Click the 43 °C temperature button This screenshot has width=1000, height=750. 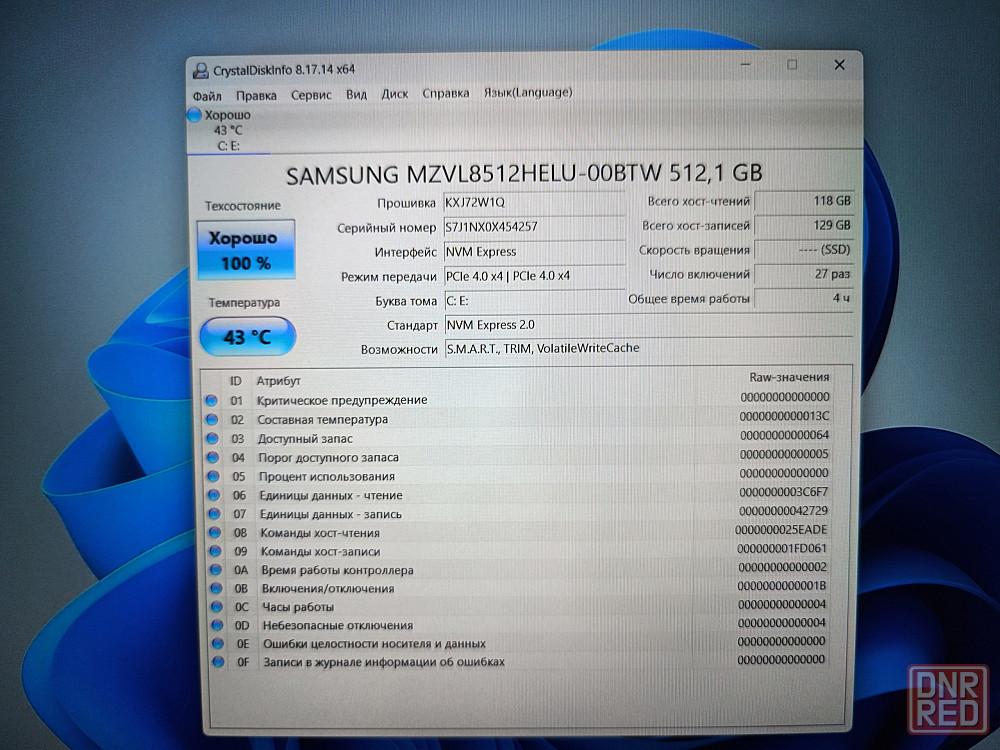click(247, 337)
